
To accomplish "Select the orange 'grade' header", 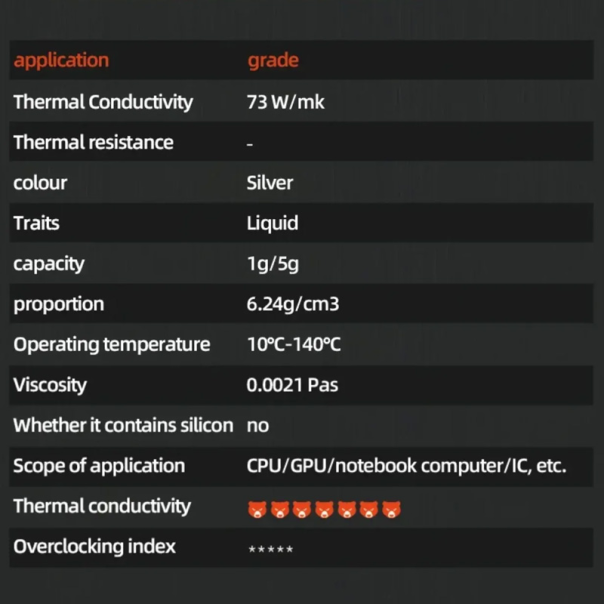I will [x=273, y=60].
